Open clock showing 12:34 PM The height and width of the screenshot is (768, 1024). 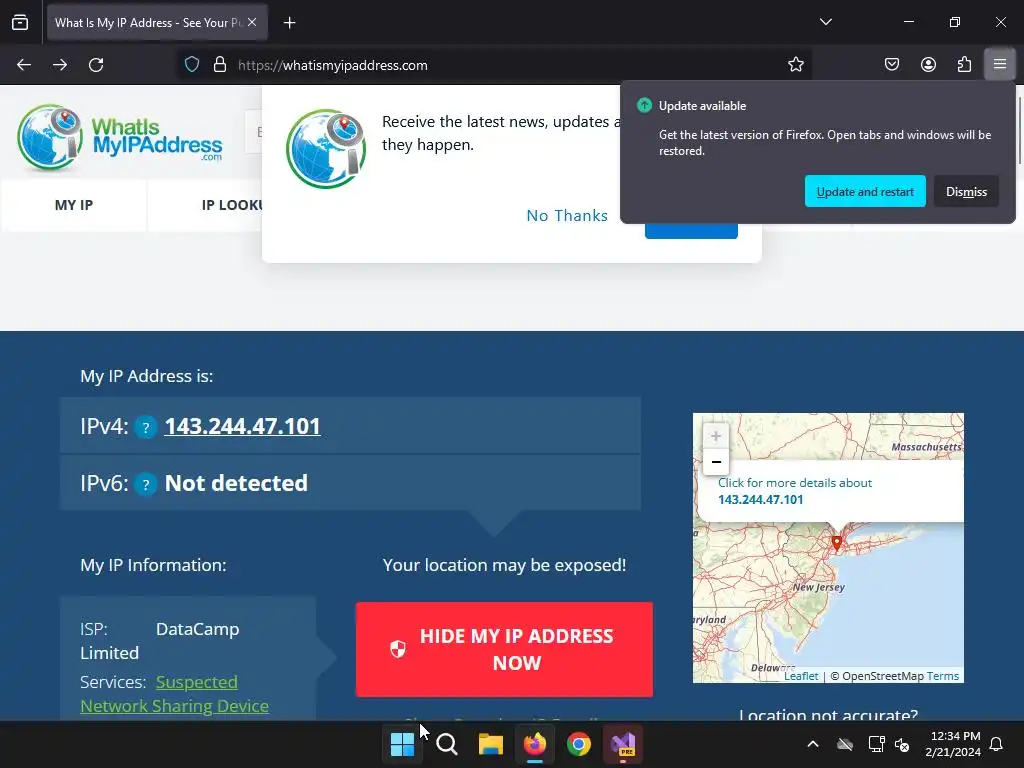953,744
